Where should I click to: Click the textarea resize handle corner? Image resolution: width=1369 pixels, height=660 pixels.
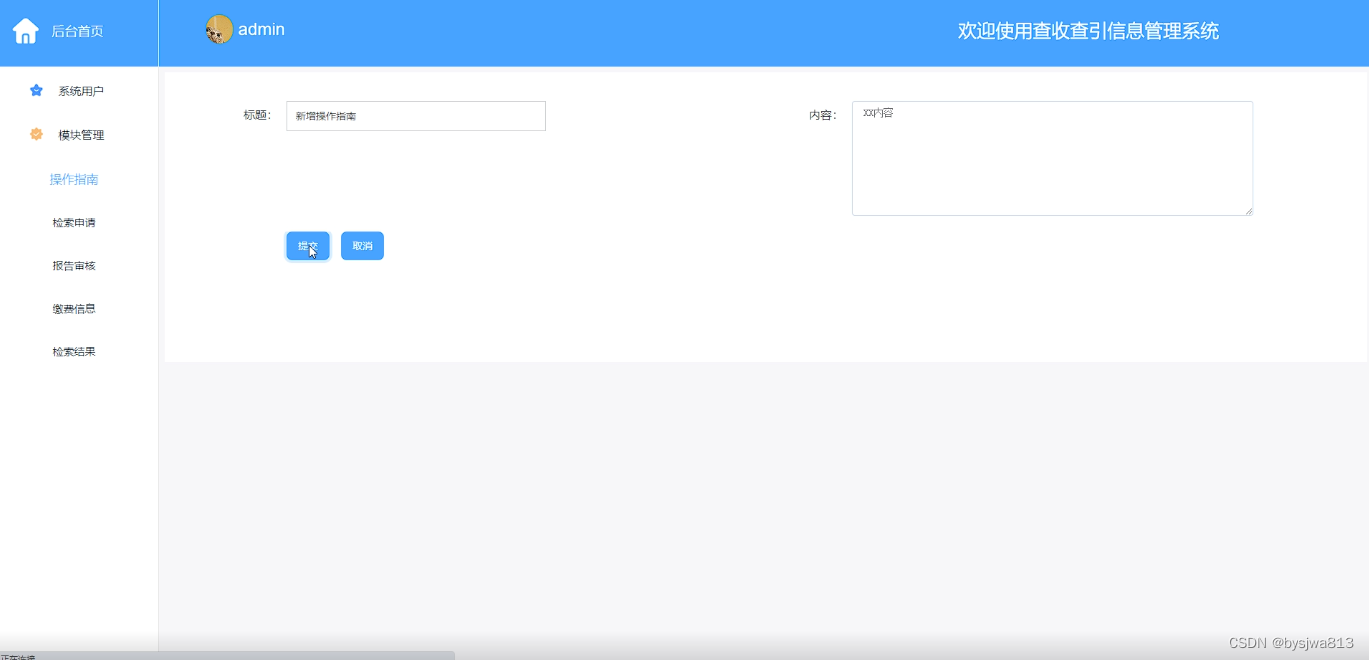1248,210
